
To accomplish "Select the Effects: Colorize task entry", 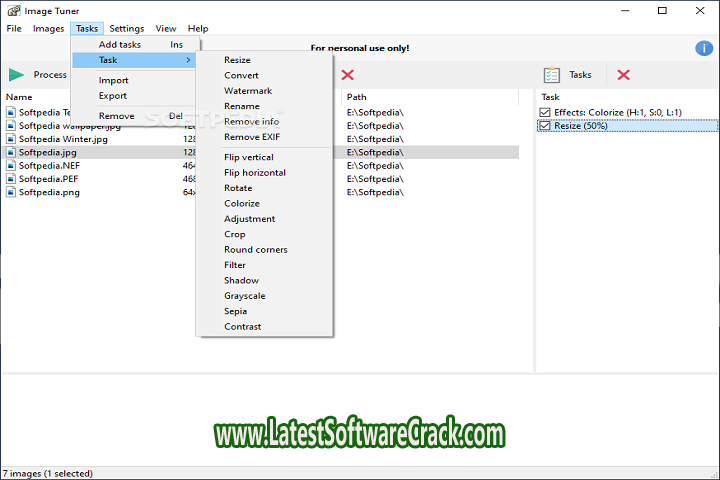I will pyautogui.click(x=627, y=112).
